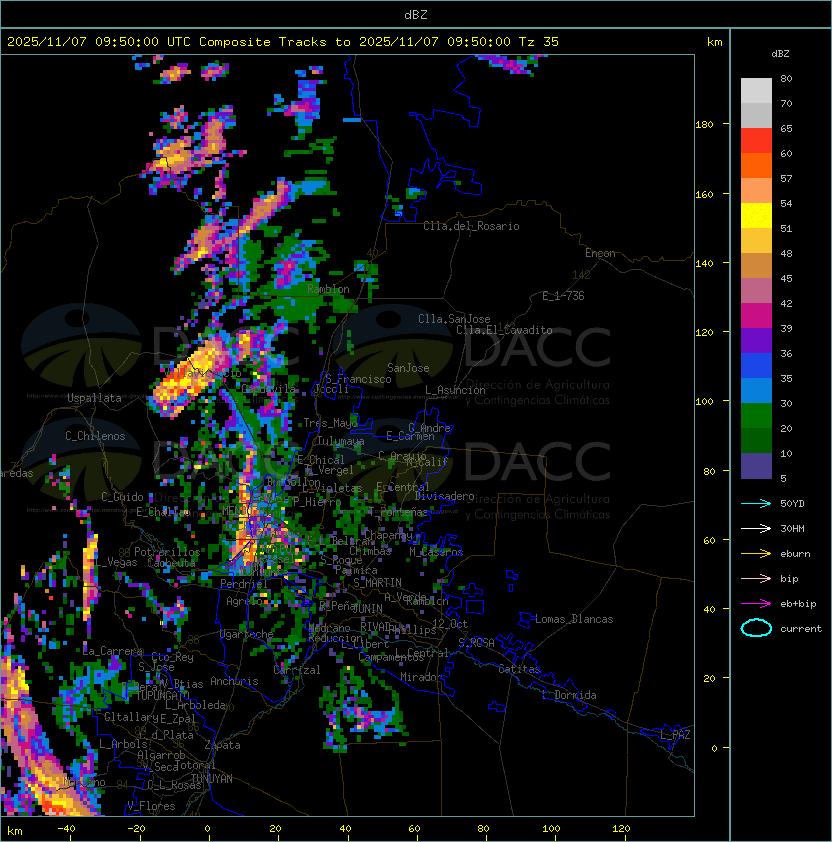Screen dimensions: 832x842
Task: Click the Carrizal place label
Action: coord(297,670)
